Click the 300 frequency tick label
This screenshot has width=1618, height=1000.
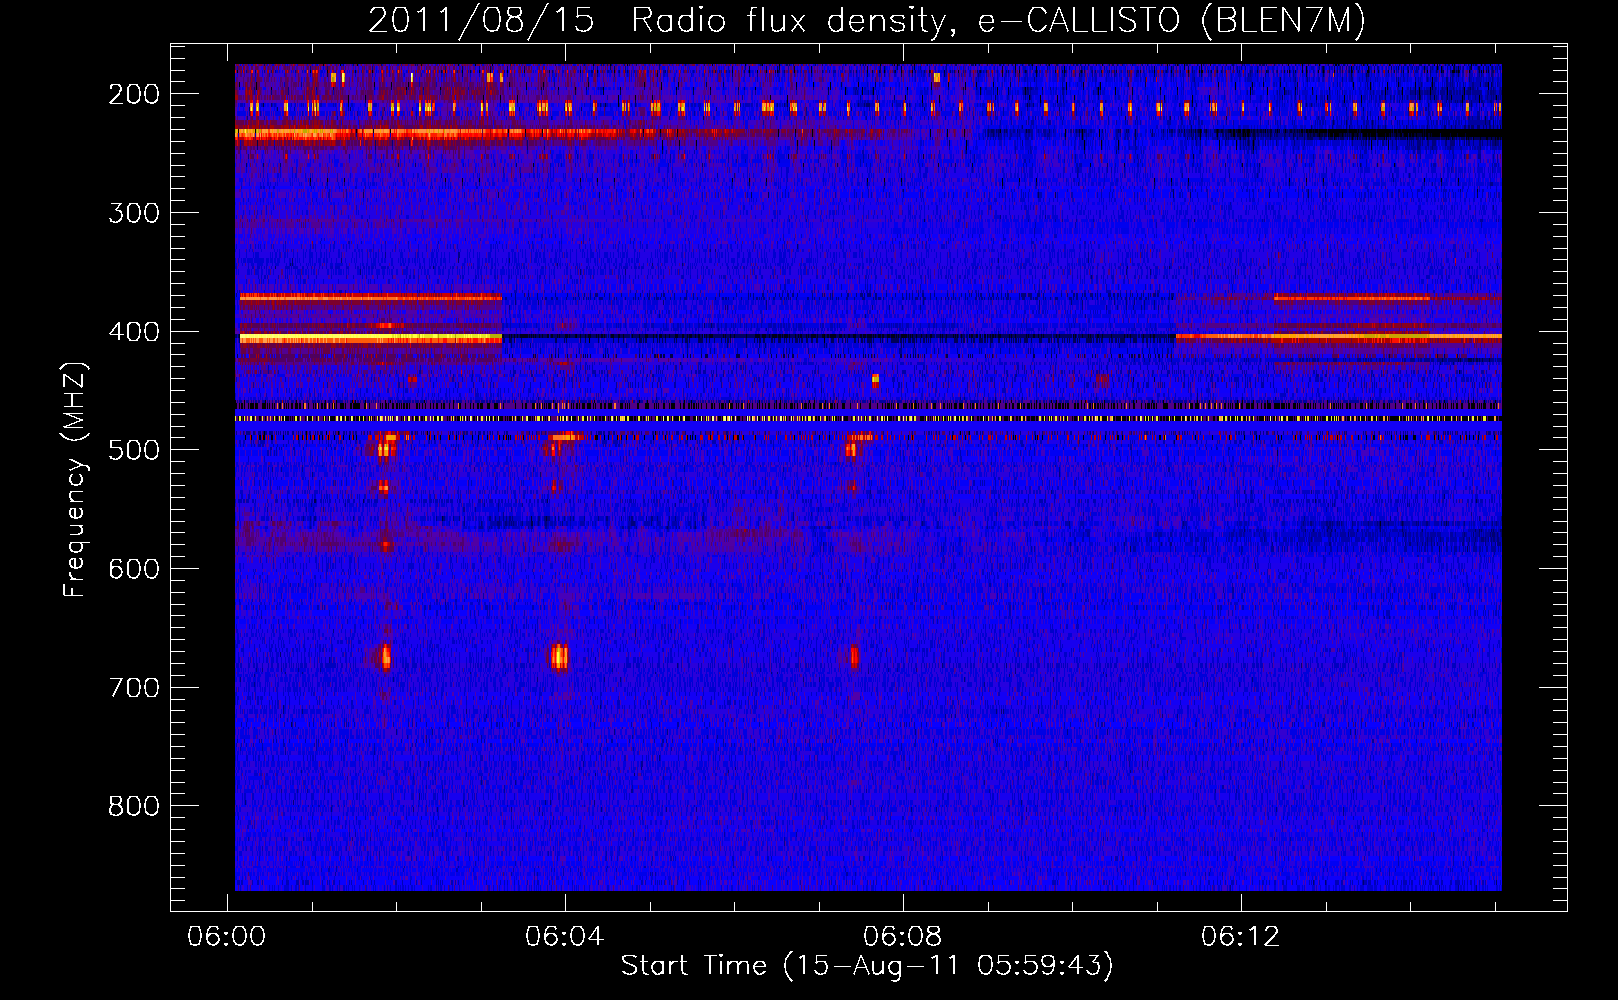[134, 213]
